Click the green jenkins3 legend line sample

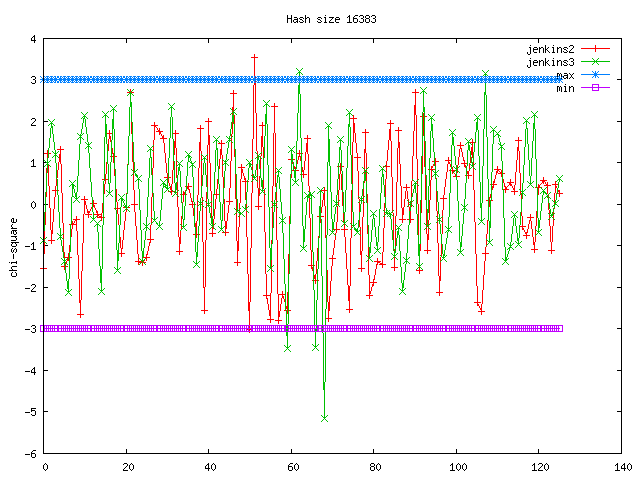tap(595, 62)
